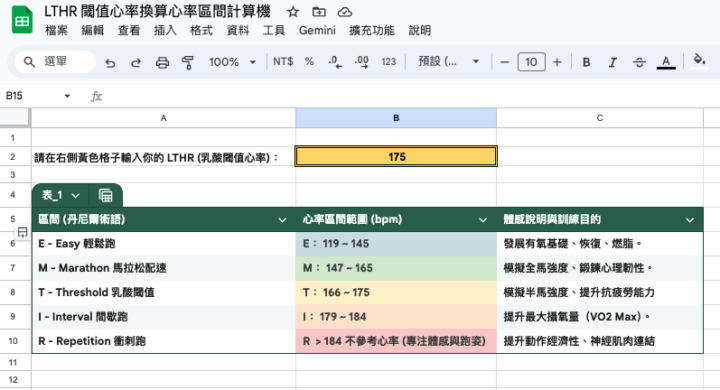This screenshot has width=720, height=390.
Task: Increase decimal places
Action: pos(362,62)
